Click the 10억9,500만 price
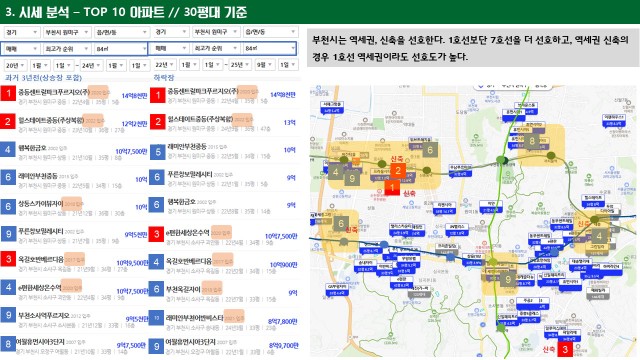640x360 pixels. pyautogui.click(x=132, y=263)
